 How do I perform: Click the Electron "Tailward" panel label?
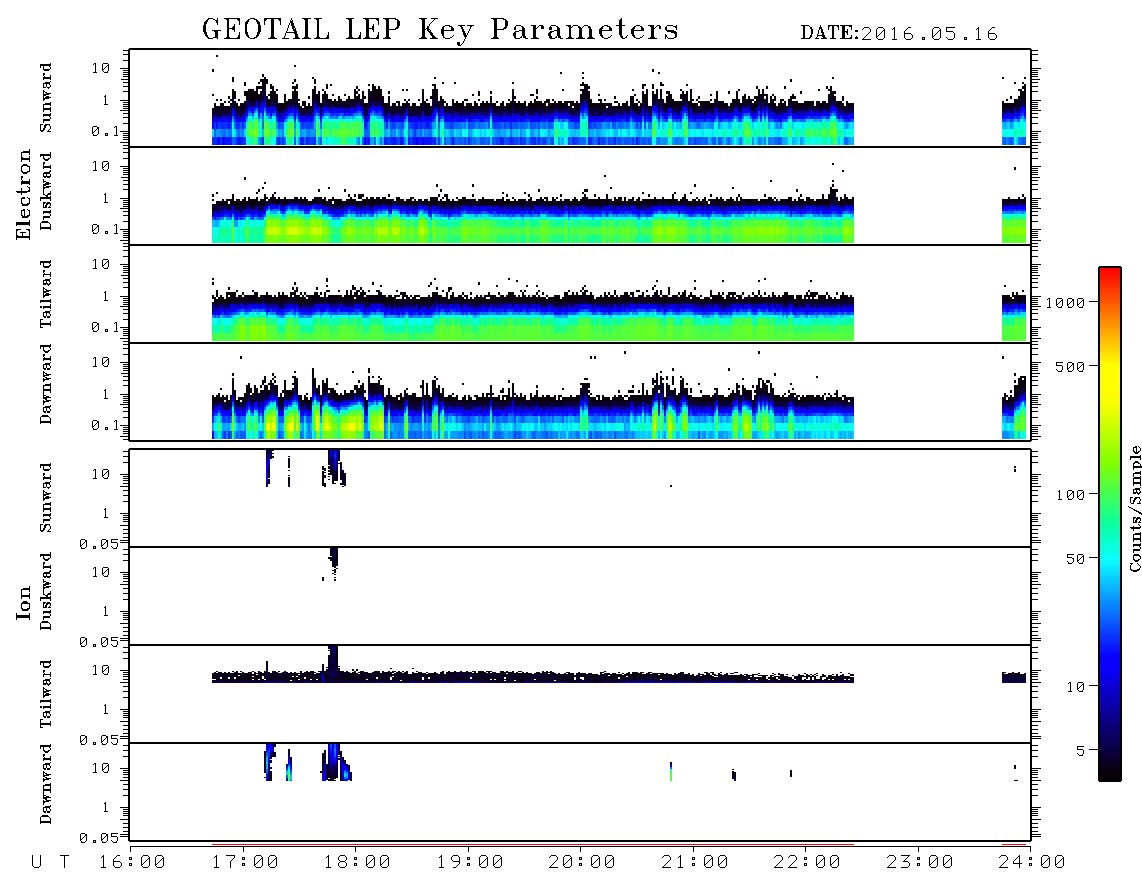point(45,294)
